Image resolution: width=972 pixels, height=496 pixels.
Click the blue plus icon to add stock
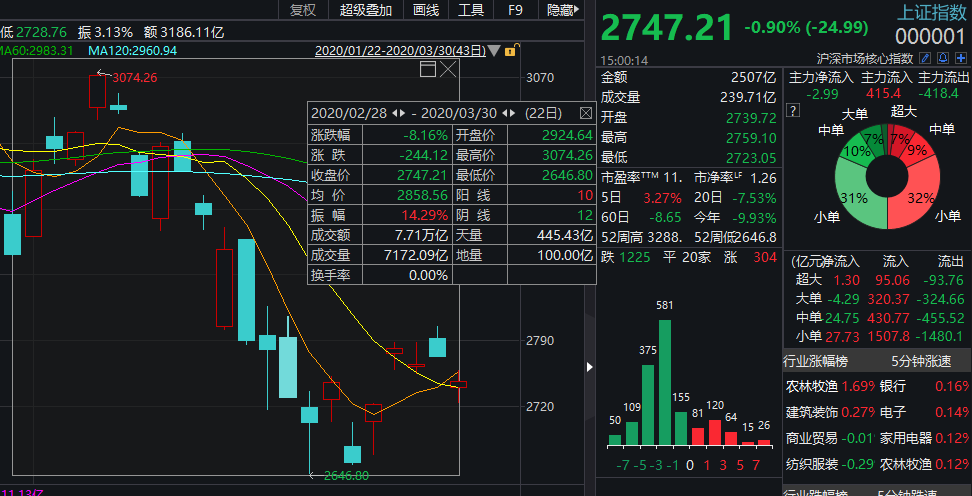[x=960, y=60]
